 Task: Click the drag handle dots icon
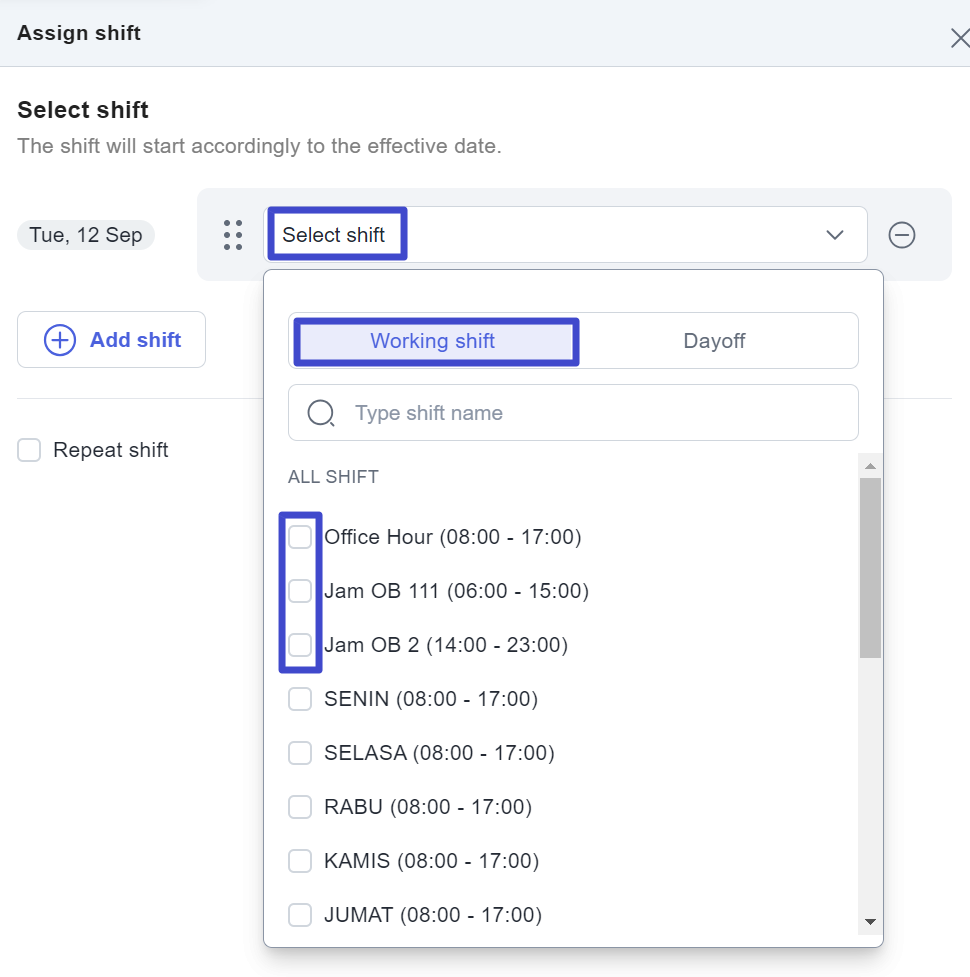tap(233, 235)
